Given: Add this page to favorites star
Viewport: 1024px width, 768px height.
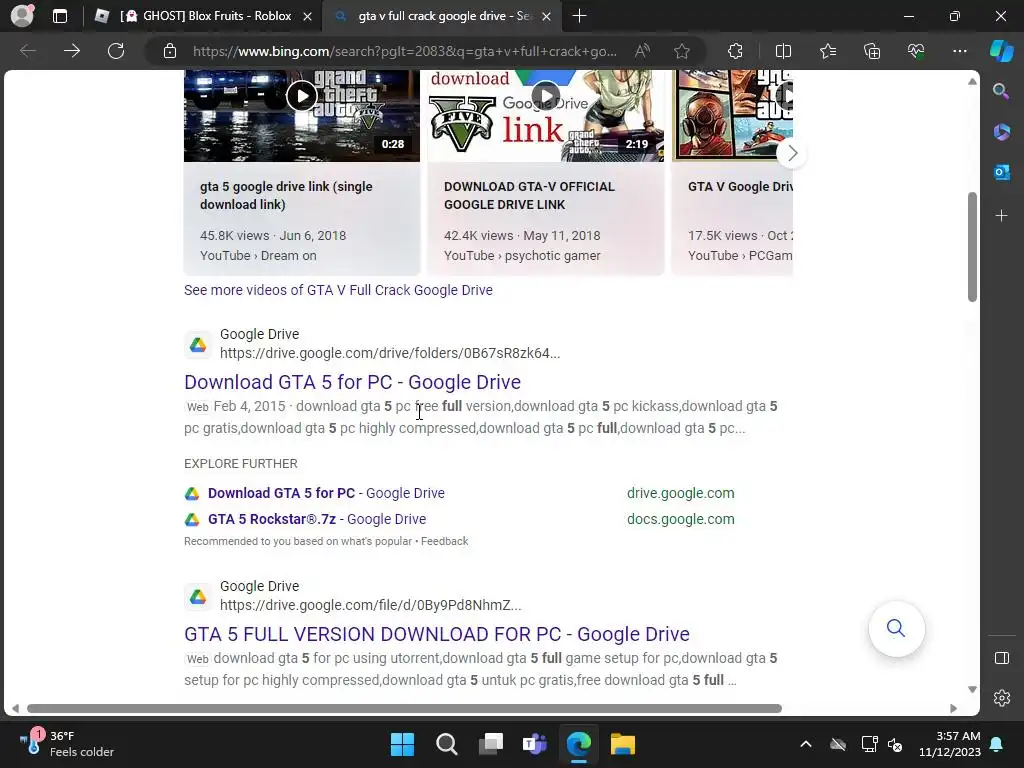Looking at the screenshot, I should click(682, 51).
